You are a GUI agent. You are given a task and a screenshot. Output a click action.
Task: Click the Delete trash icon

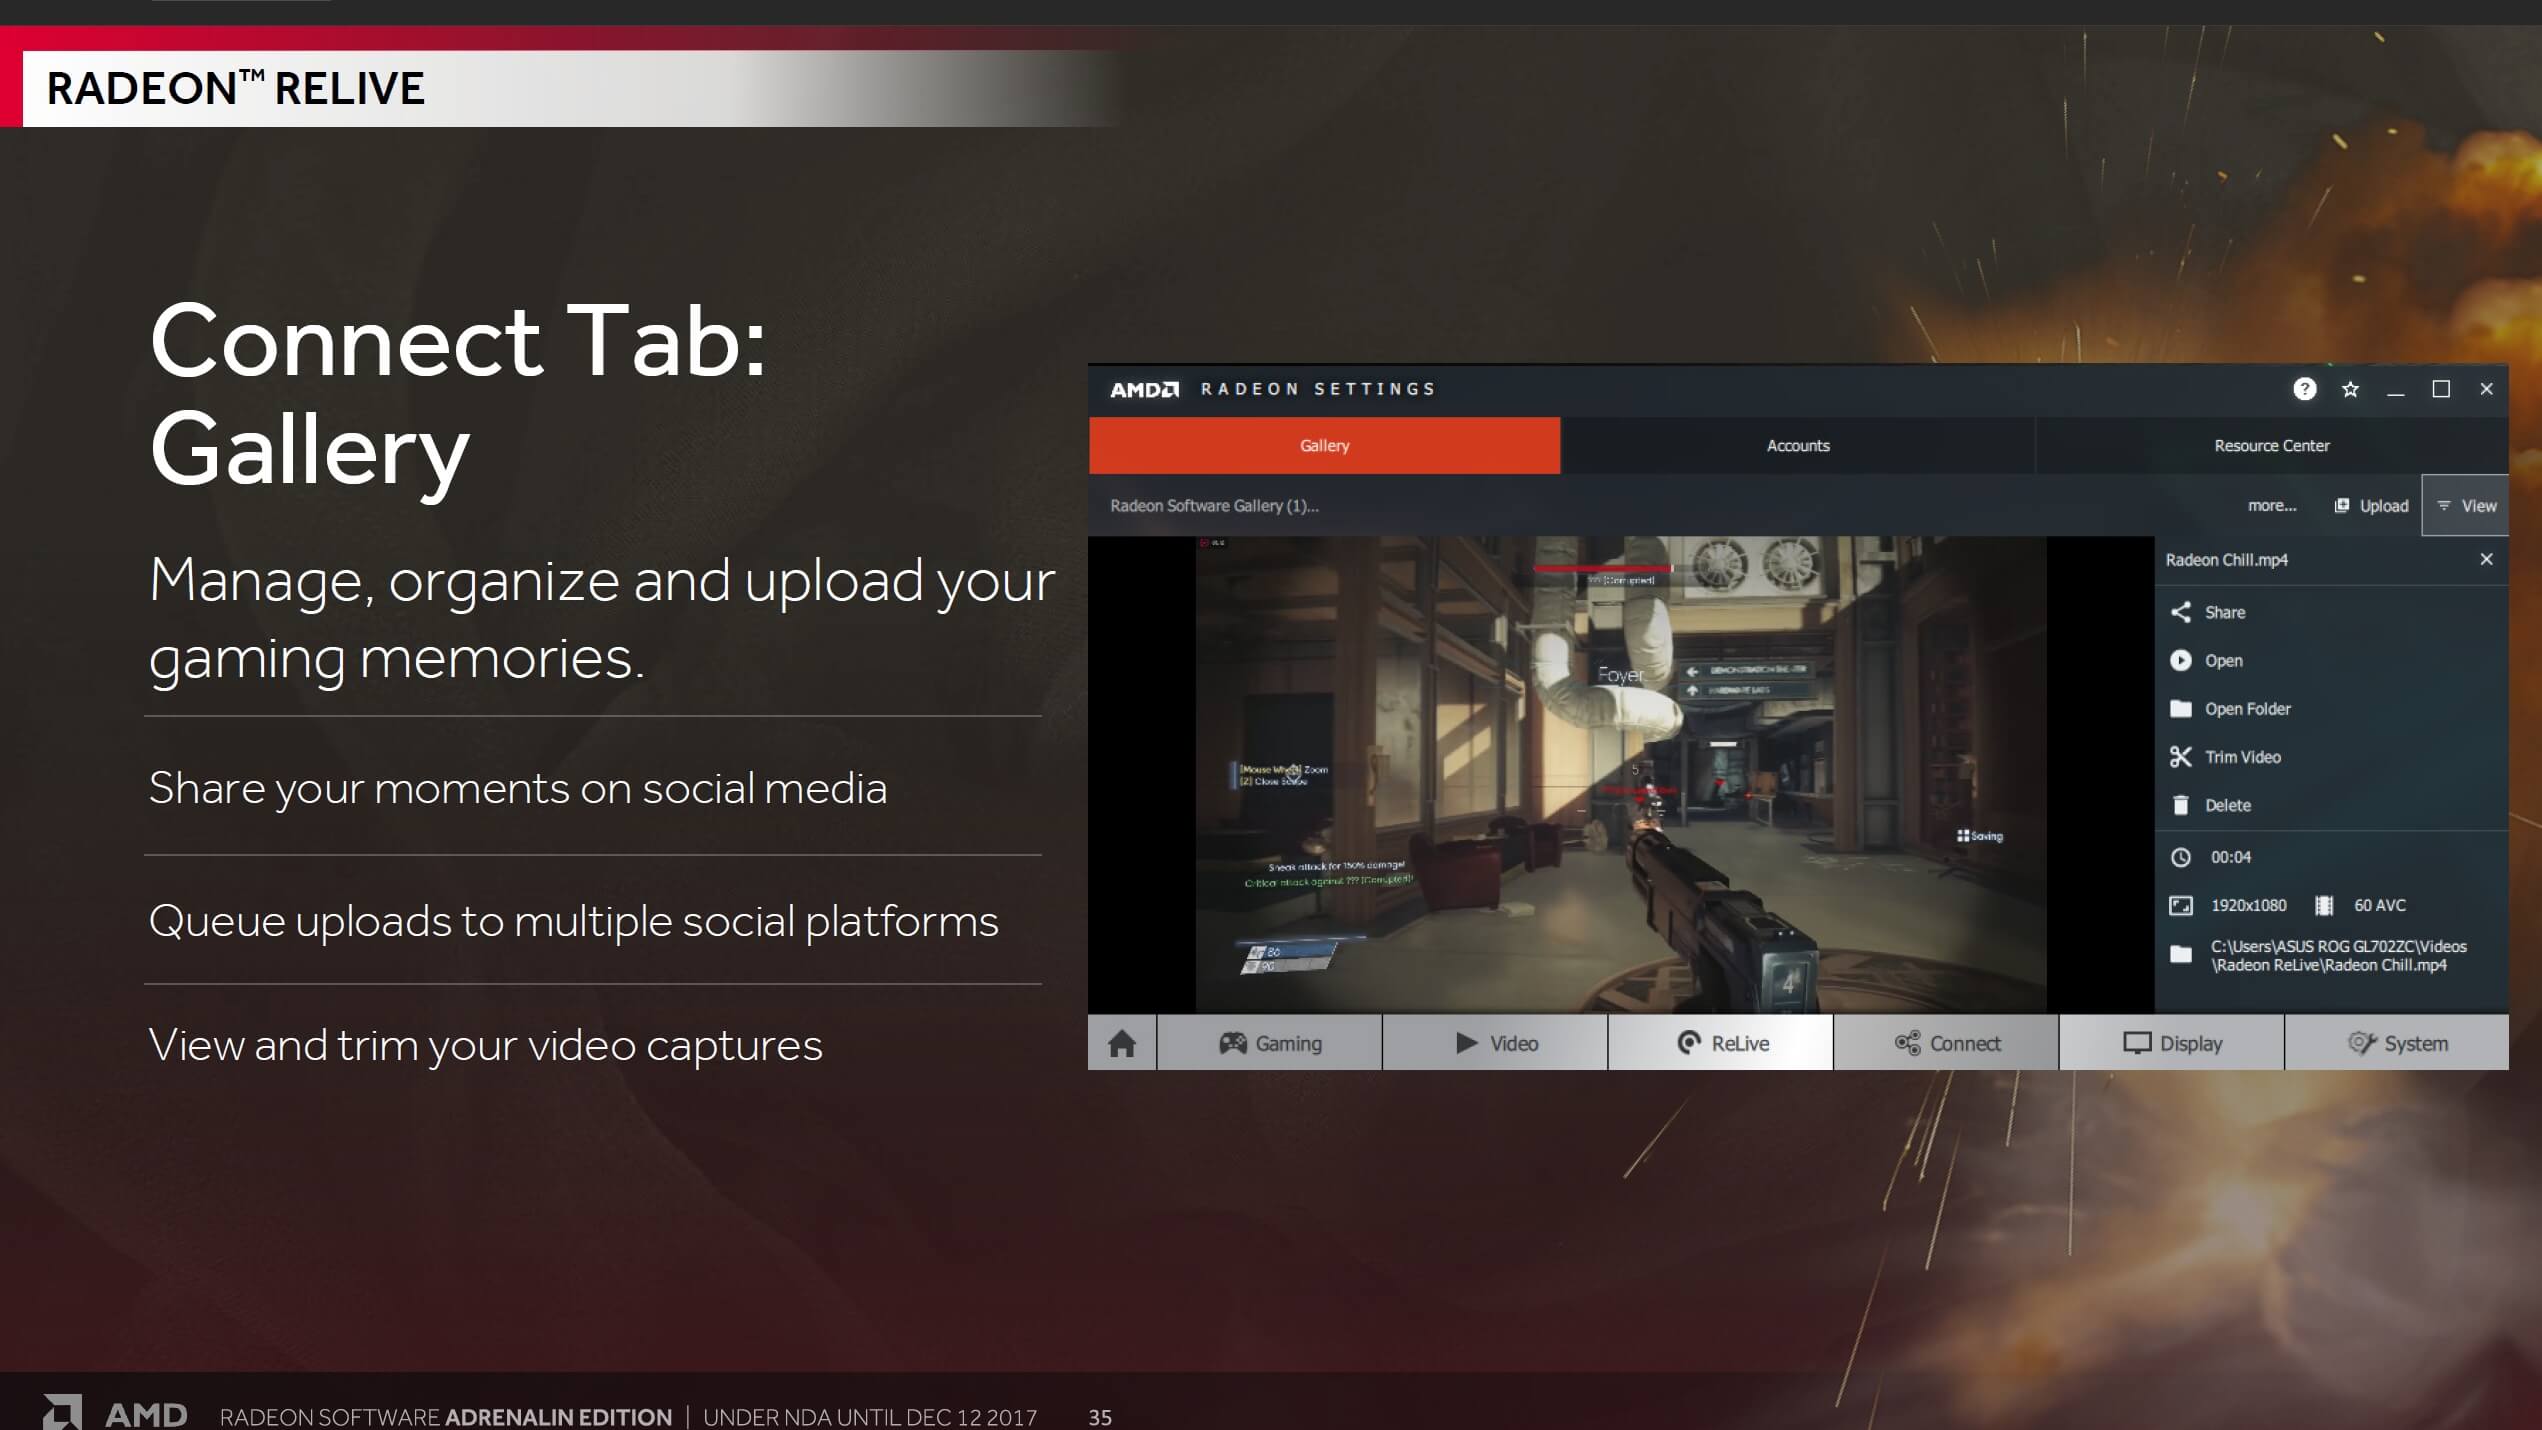pos(2180,805)
